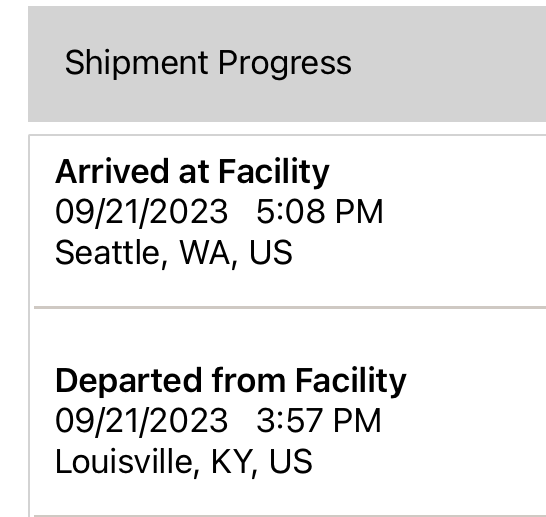
Task: Select the word Shipment in the header
Action: (x=136, y=63)
